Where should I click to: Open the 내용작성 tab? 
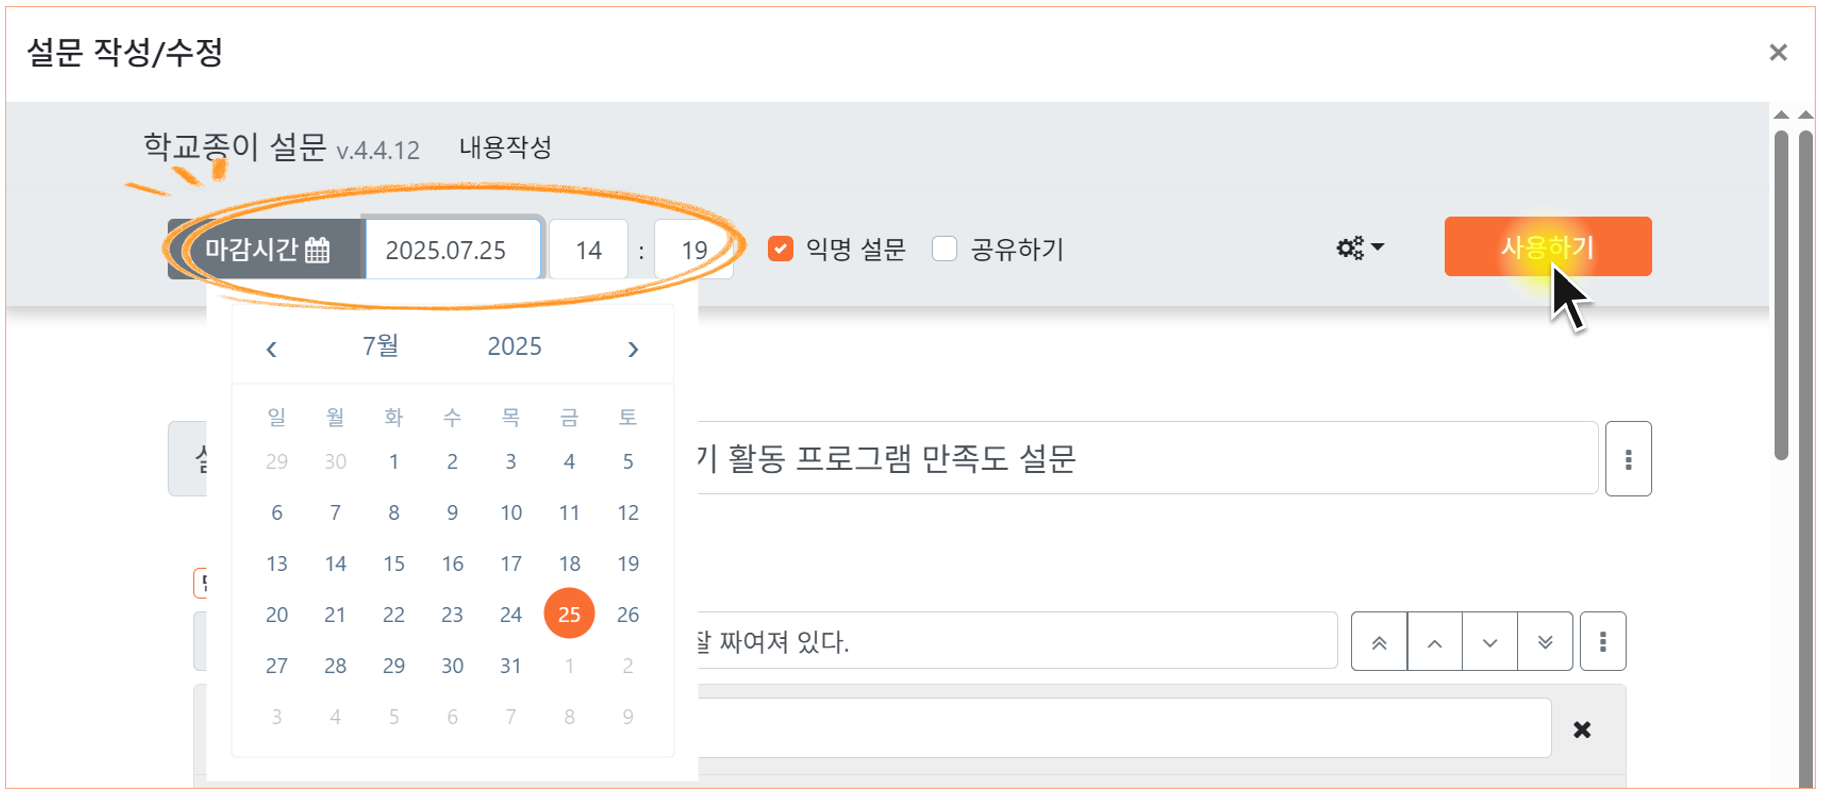coord(505,148)
